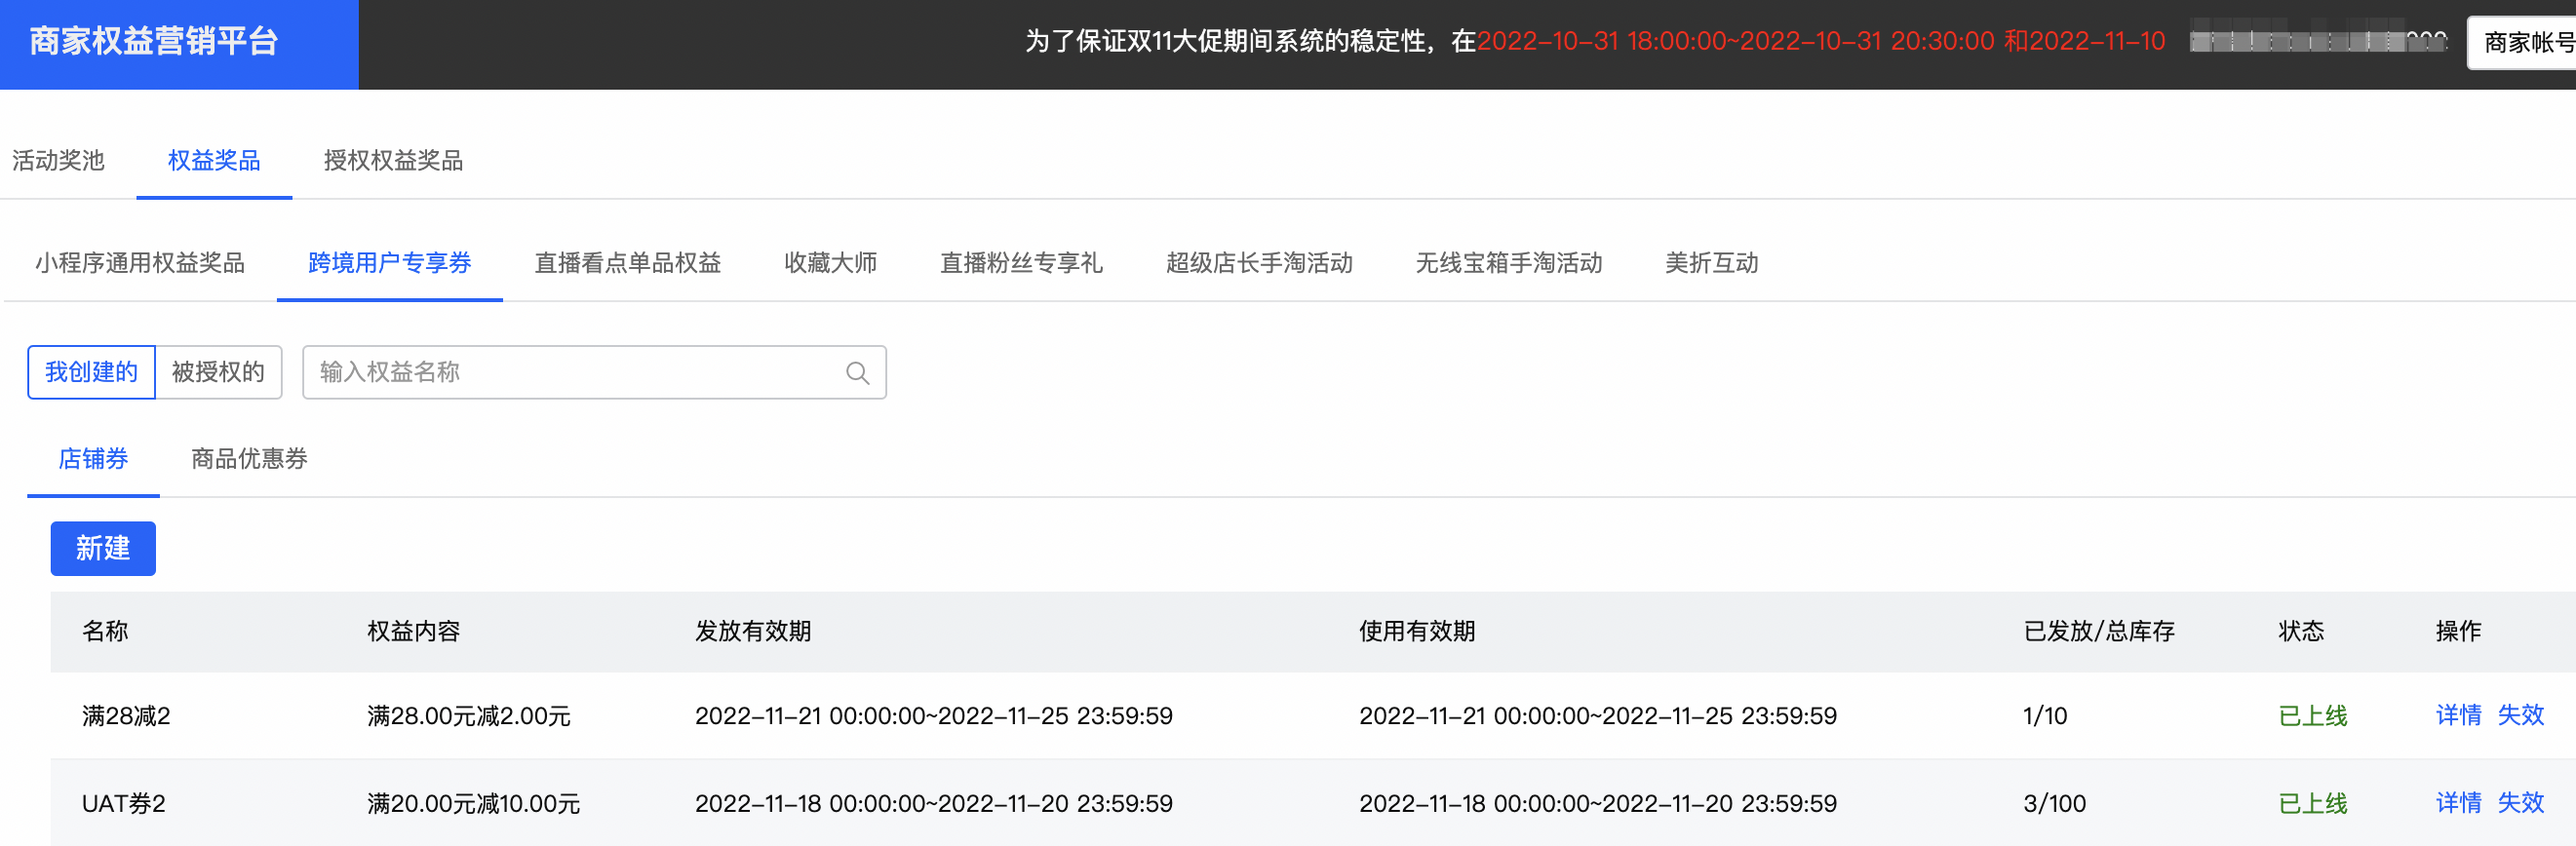Click 已上线 status of UAT券2
The image size is (2576, 846).
[2312, 804]
